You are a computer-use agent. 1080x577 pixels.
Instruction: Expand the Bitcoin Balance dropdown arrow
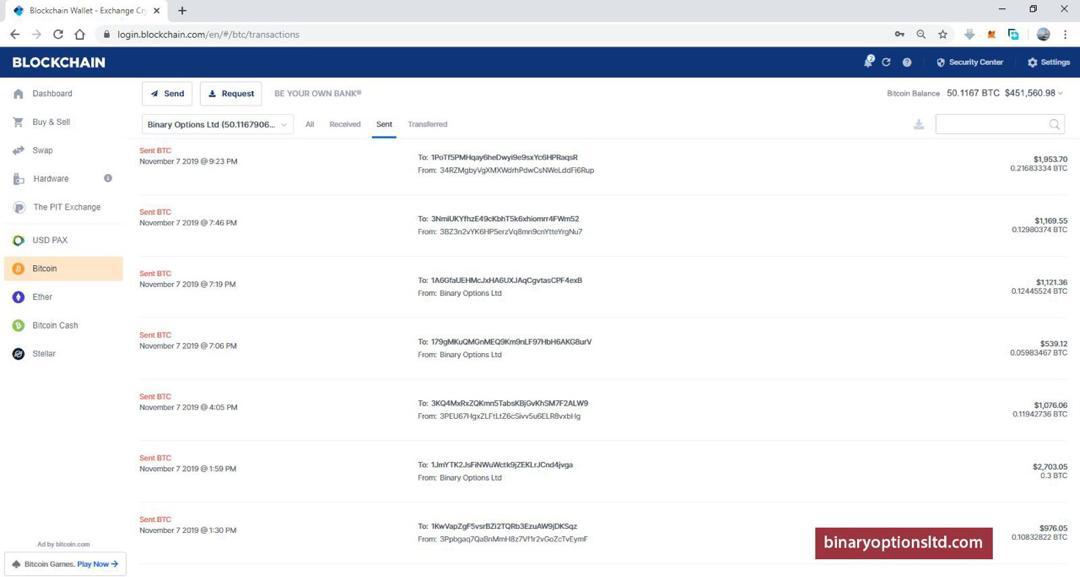[1061, 93]
